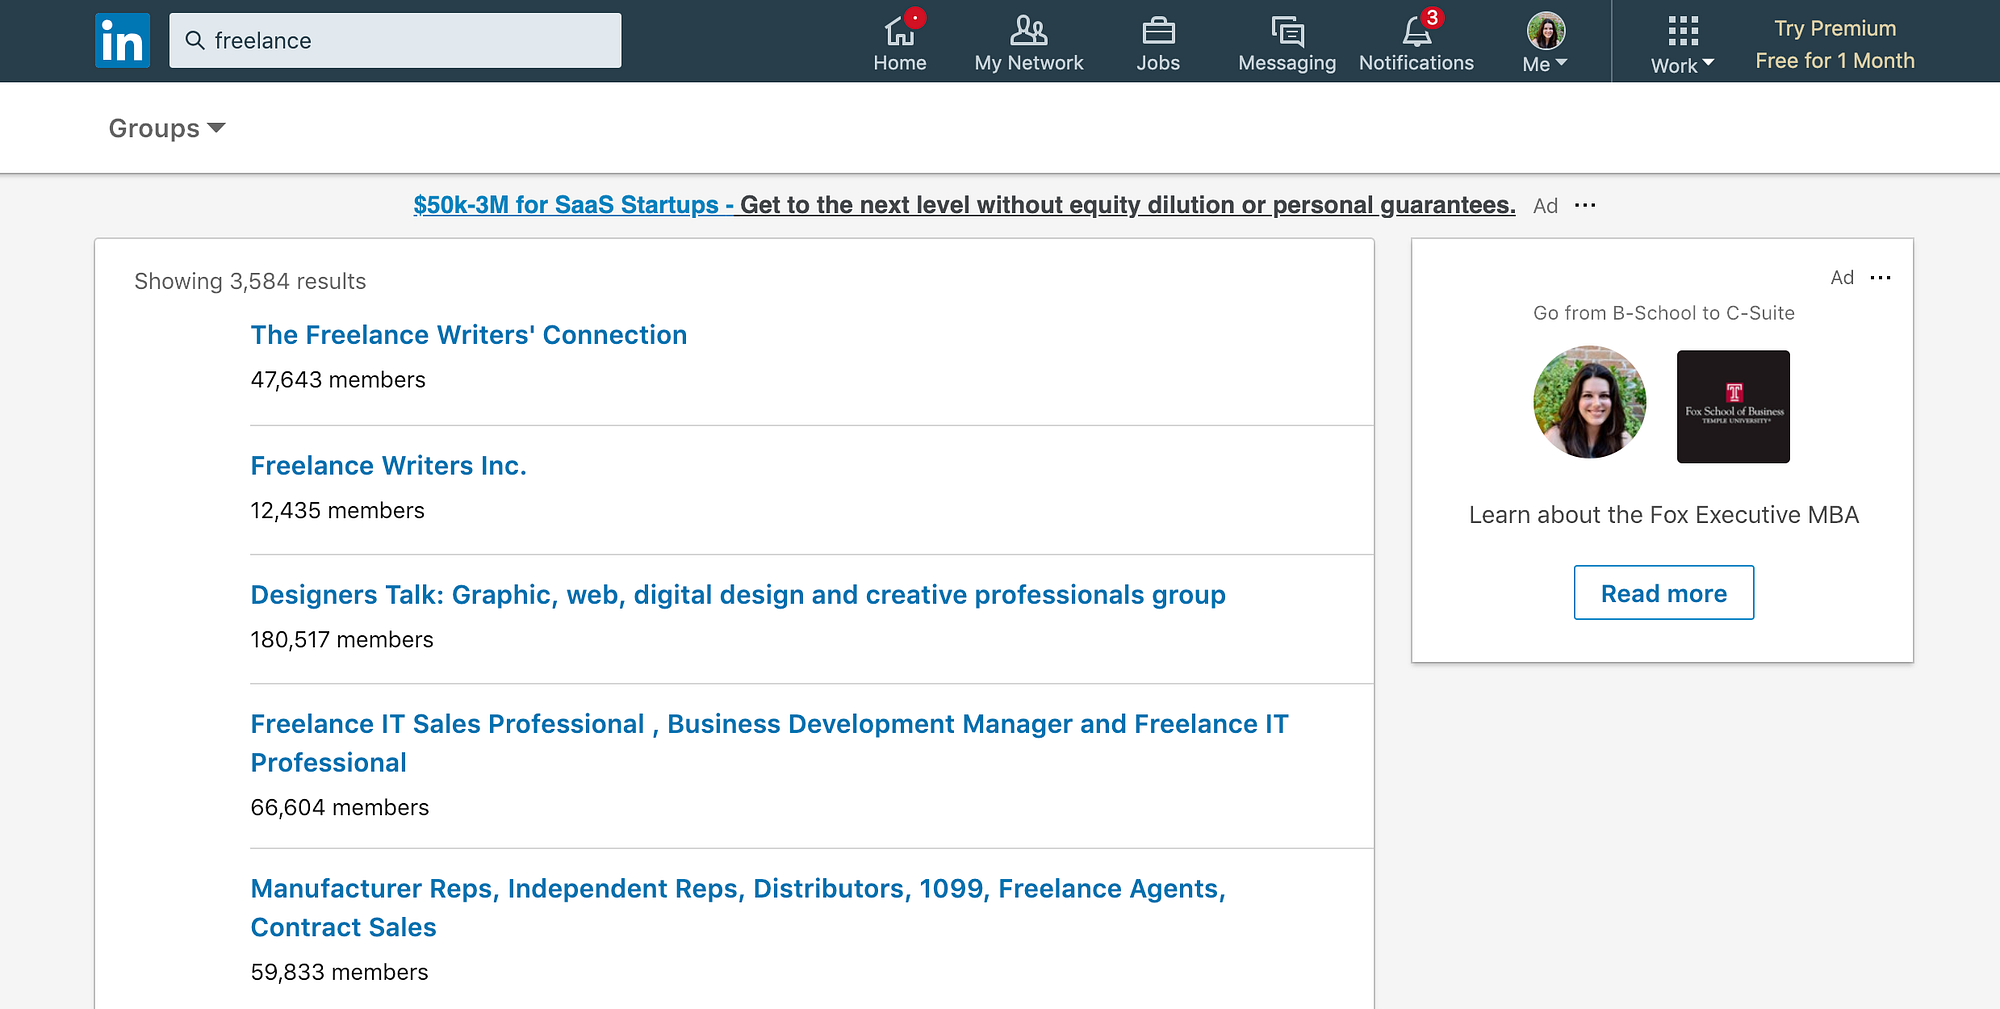2000x1009 pixels.
Task: View Notifications bell icon
Action: pos(1416,32)
